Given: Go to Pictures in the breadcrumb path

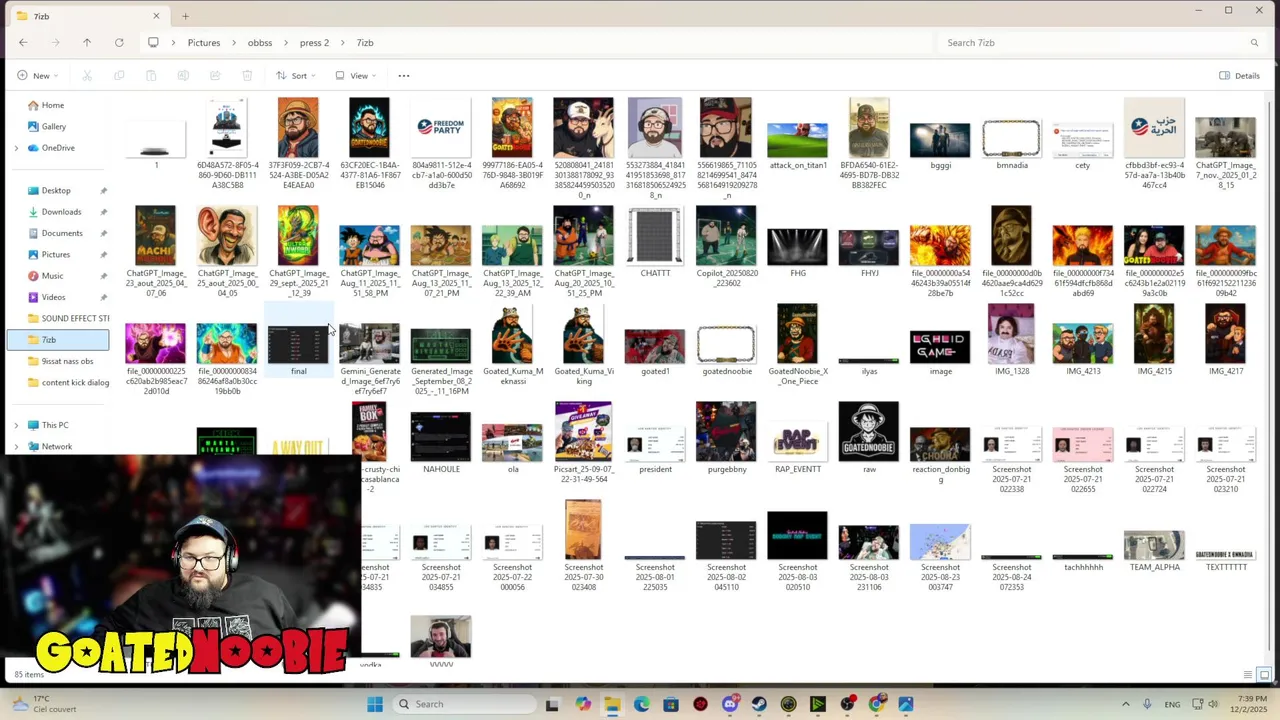Looking at the screenshot, I should (x=204, y=43).
